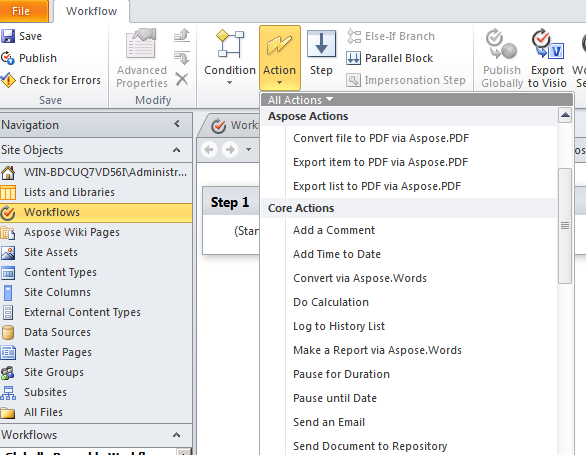Click the Impersonation Step icon
Screen dimensions: 586x455
tap(353, 80)
